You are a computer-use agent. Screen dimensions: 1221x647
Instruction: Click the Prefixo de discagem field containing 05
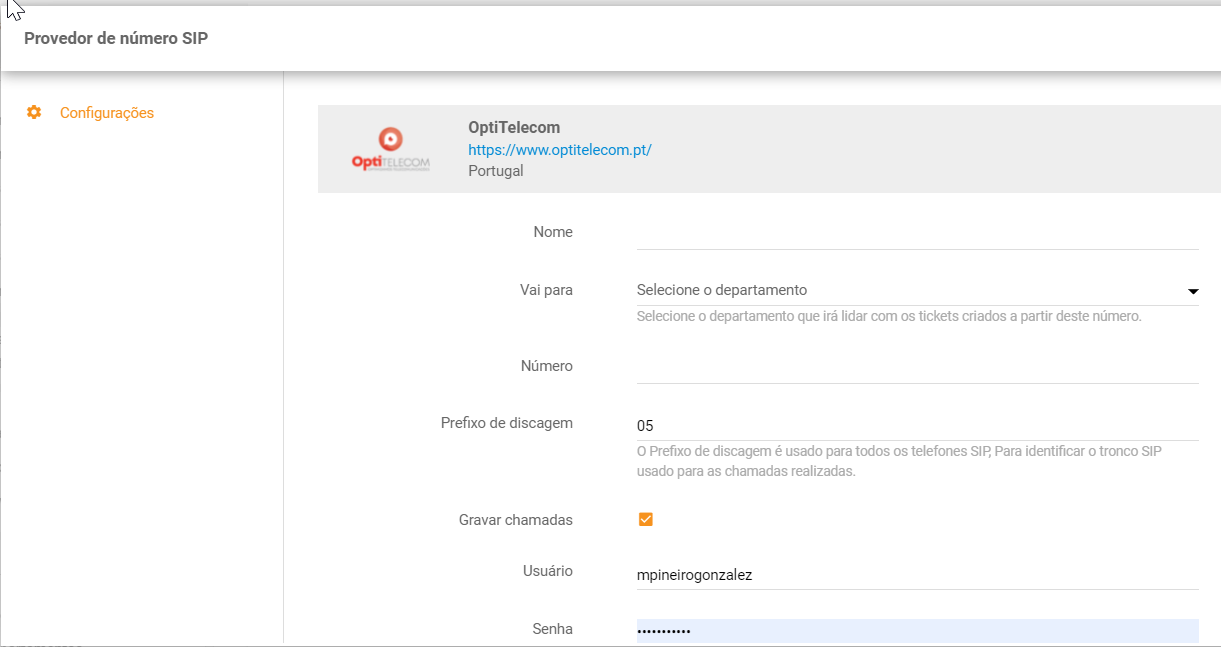tap(917, 425)
